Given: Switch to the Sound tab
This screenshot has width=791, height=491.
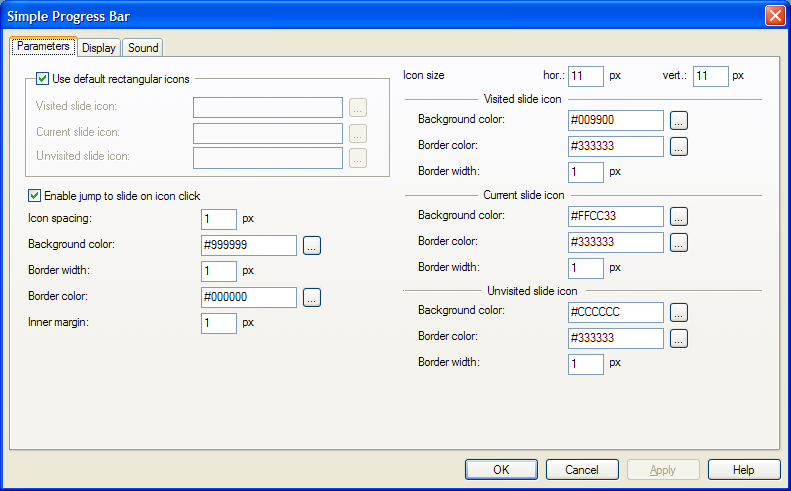Looking at the screenshot, I should [143, 48].
